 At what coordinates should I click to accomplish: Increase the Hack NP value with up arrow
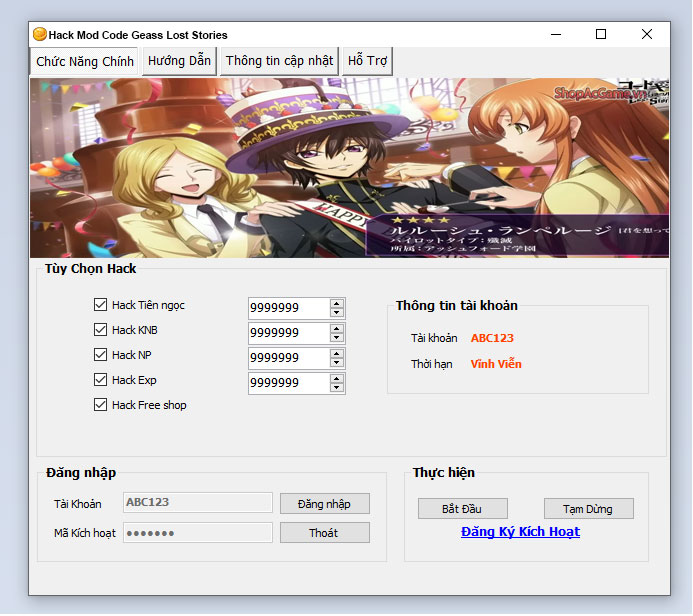[337, 354]
